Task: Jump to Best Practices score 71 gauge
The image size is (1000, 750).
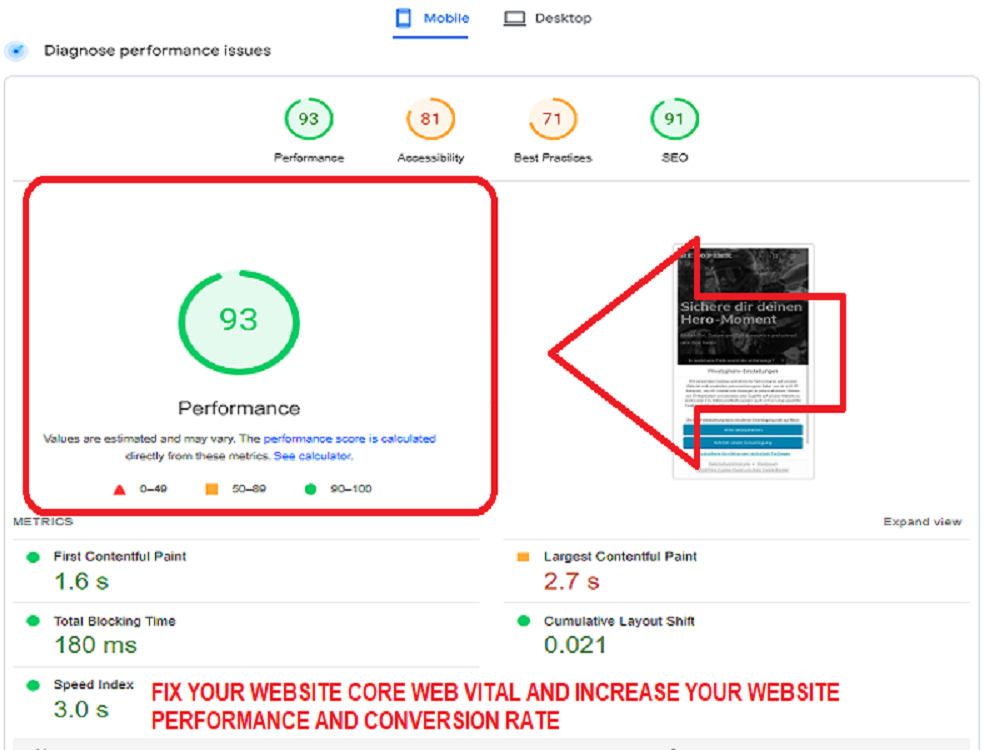Action: [552, 119]
